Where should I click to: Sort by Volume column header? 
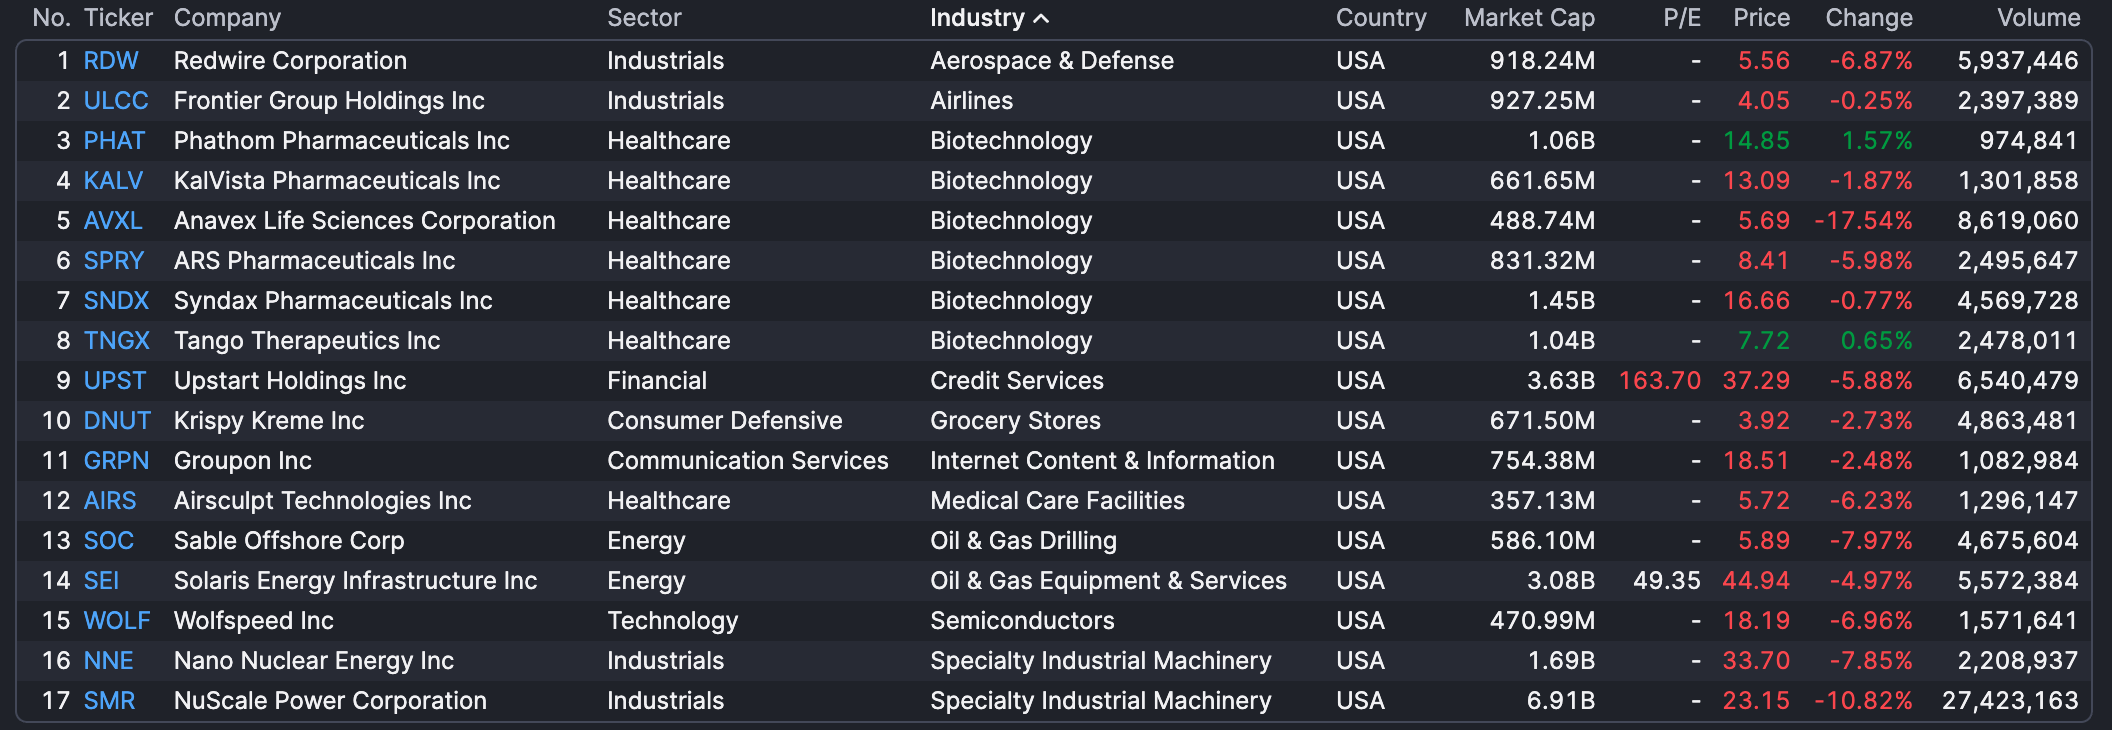2038,18
